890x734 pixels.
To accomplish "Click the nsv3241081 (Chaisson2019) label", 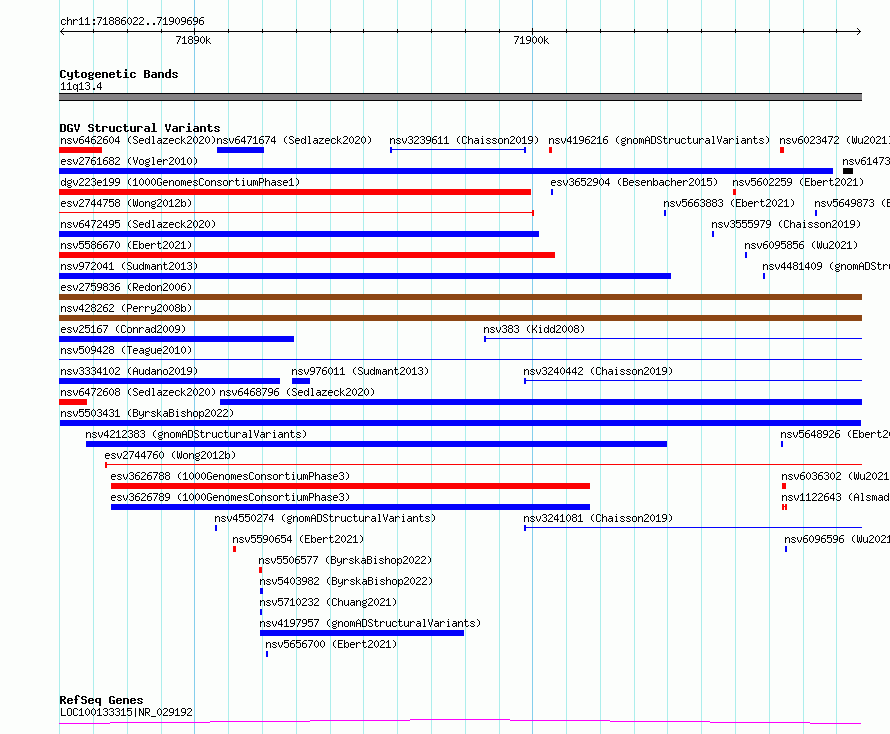I will coord(598,518).
